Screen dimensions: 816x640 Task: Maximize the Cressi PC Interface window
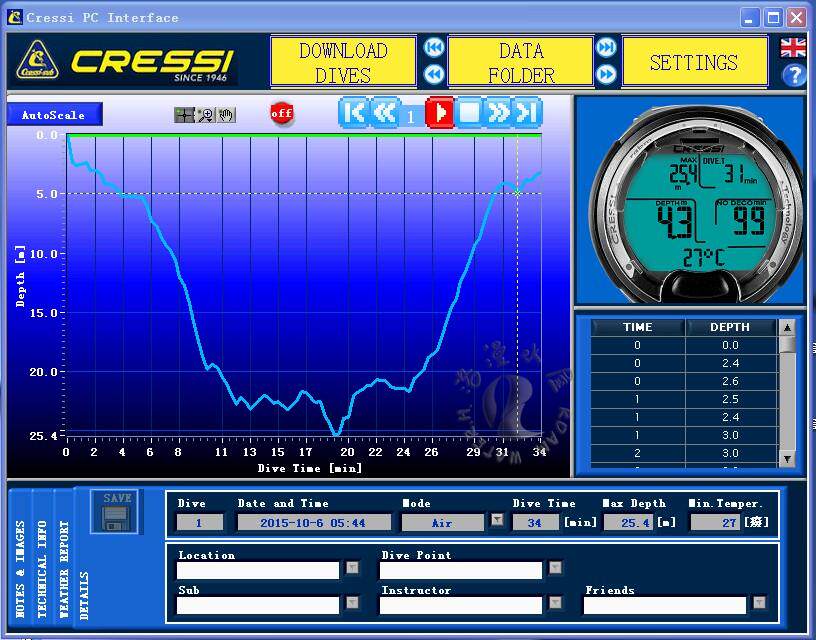(773, 18)
